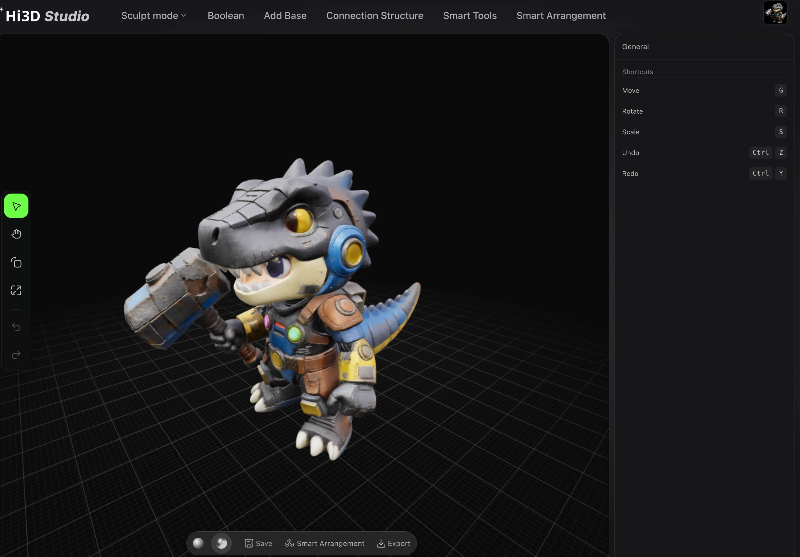Click the S key badge for Scale

781,132
